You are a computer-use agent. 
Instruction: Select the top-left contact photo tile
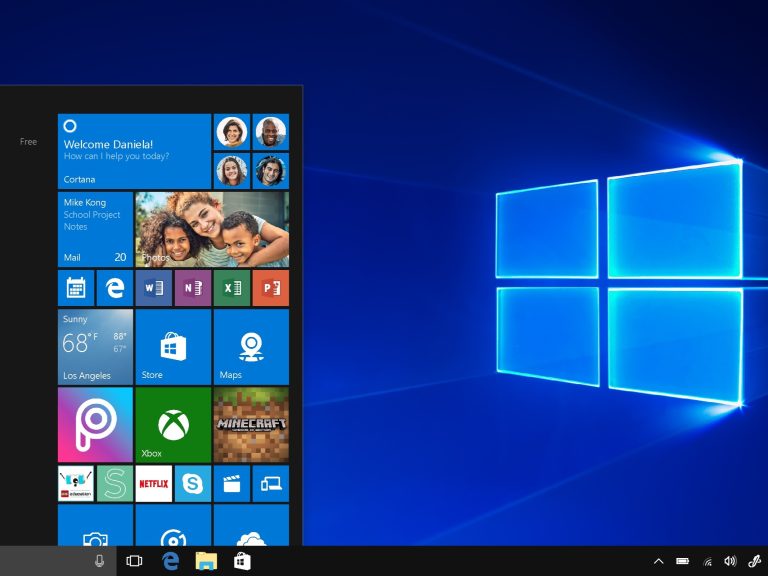coord(232,132)
